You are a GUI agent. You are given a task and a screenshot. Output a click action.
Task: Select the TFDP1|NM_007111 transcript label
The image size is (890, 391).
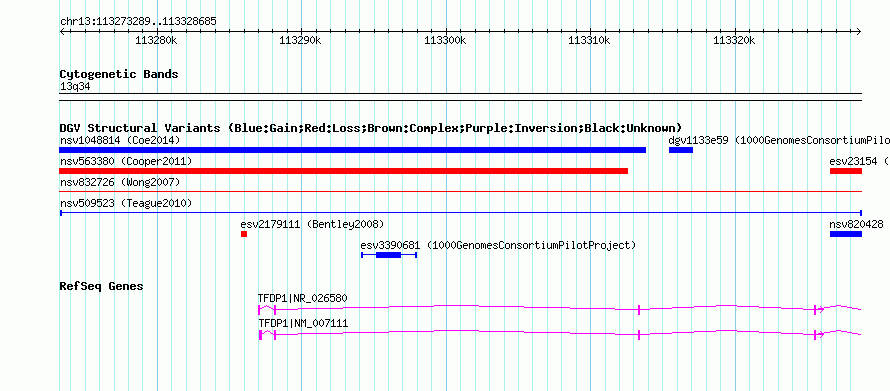click(x=303, y=323)
